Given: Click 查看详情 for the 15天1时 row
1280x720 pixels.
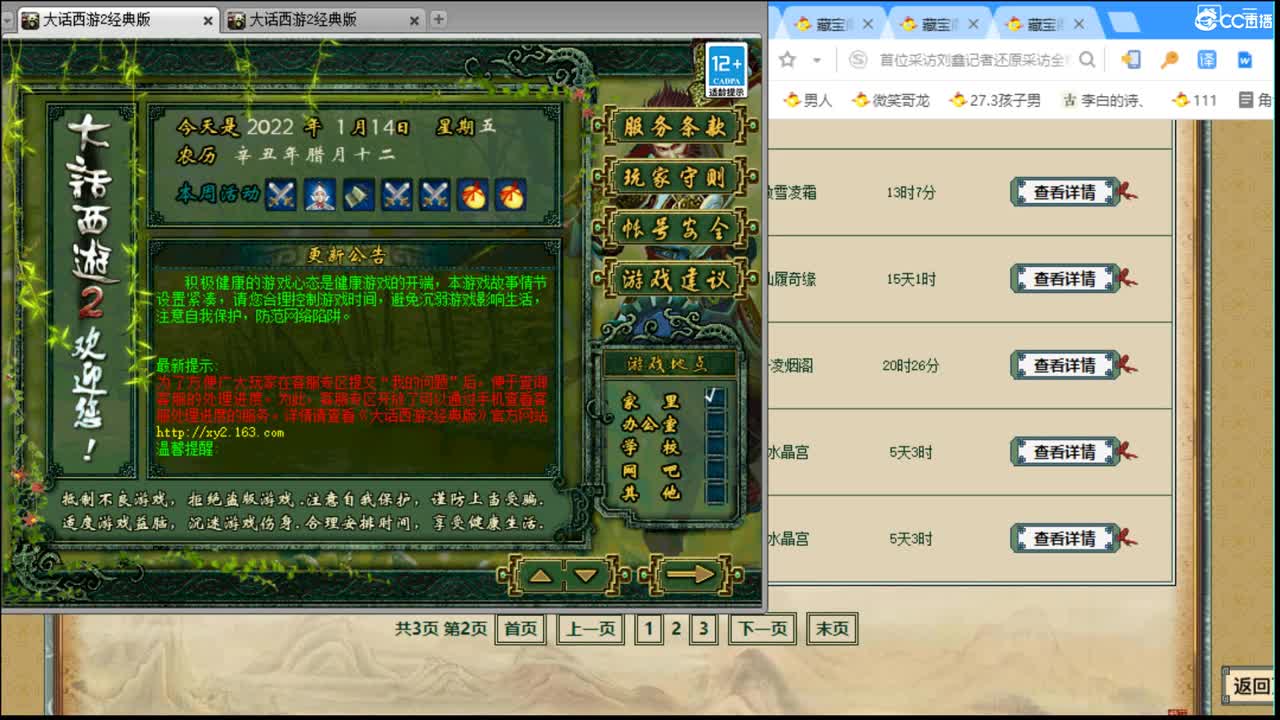Looking at the screenshot, I should pyautogui.click(x=1066, y=279).
